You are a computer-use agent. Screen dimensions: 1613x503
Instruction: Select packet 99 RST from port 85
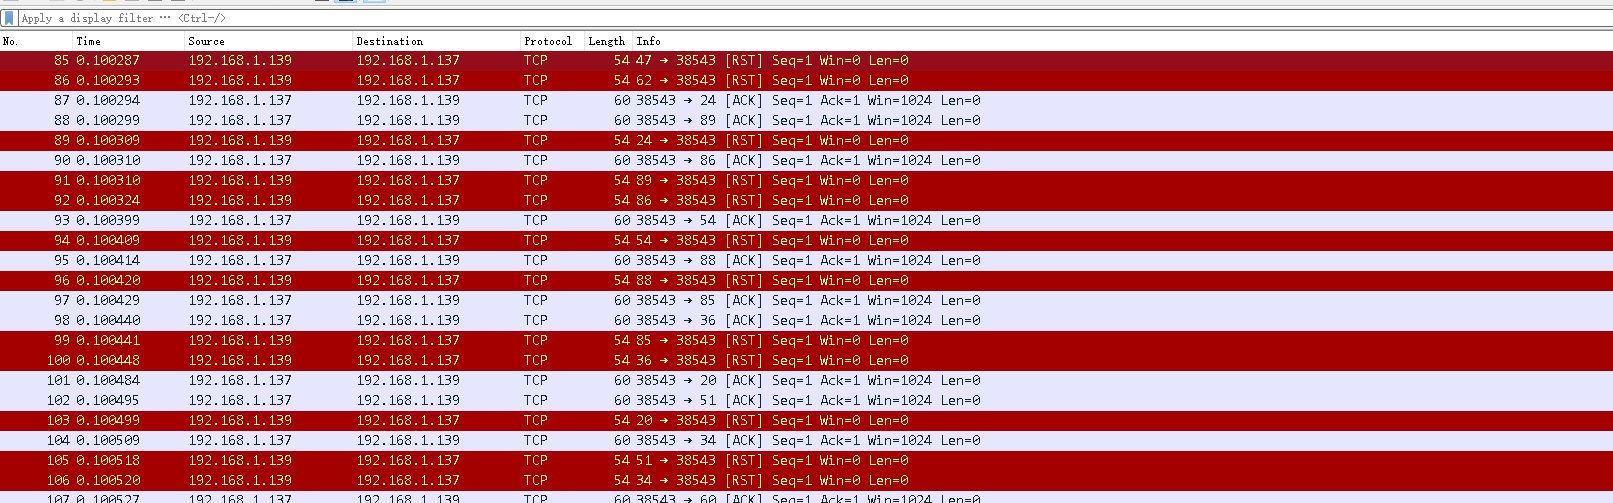point(806,341)
